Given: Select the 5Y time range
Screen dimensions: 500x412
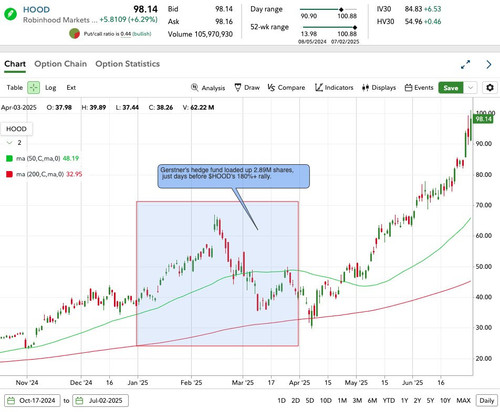Looking at the screenshot, I should tap(430, 400).
